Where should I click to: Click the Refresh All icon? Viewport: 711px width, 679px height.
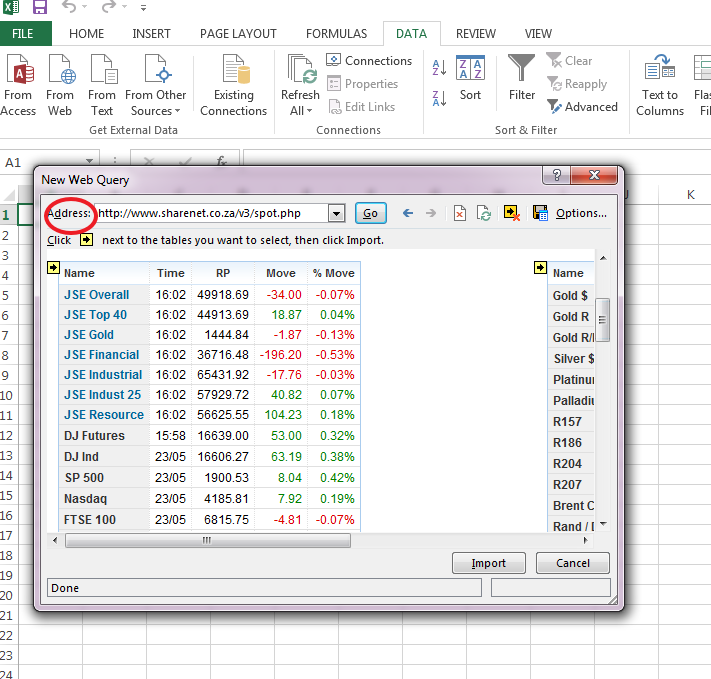tap(302, 69)
